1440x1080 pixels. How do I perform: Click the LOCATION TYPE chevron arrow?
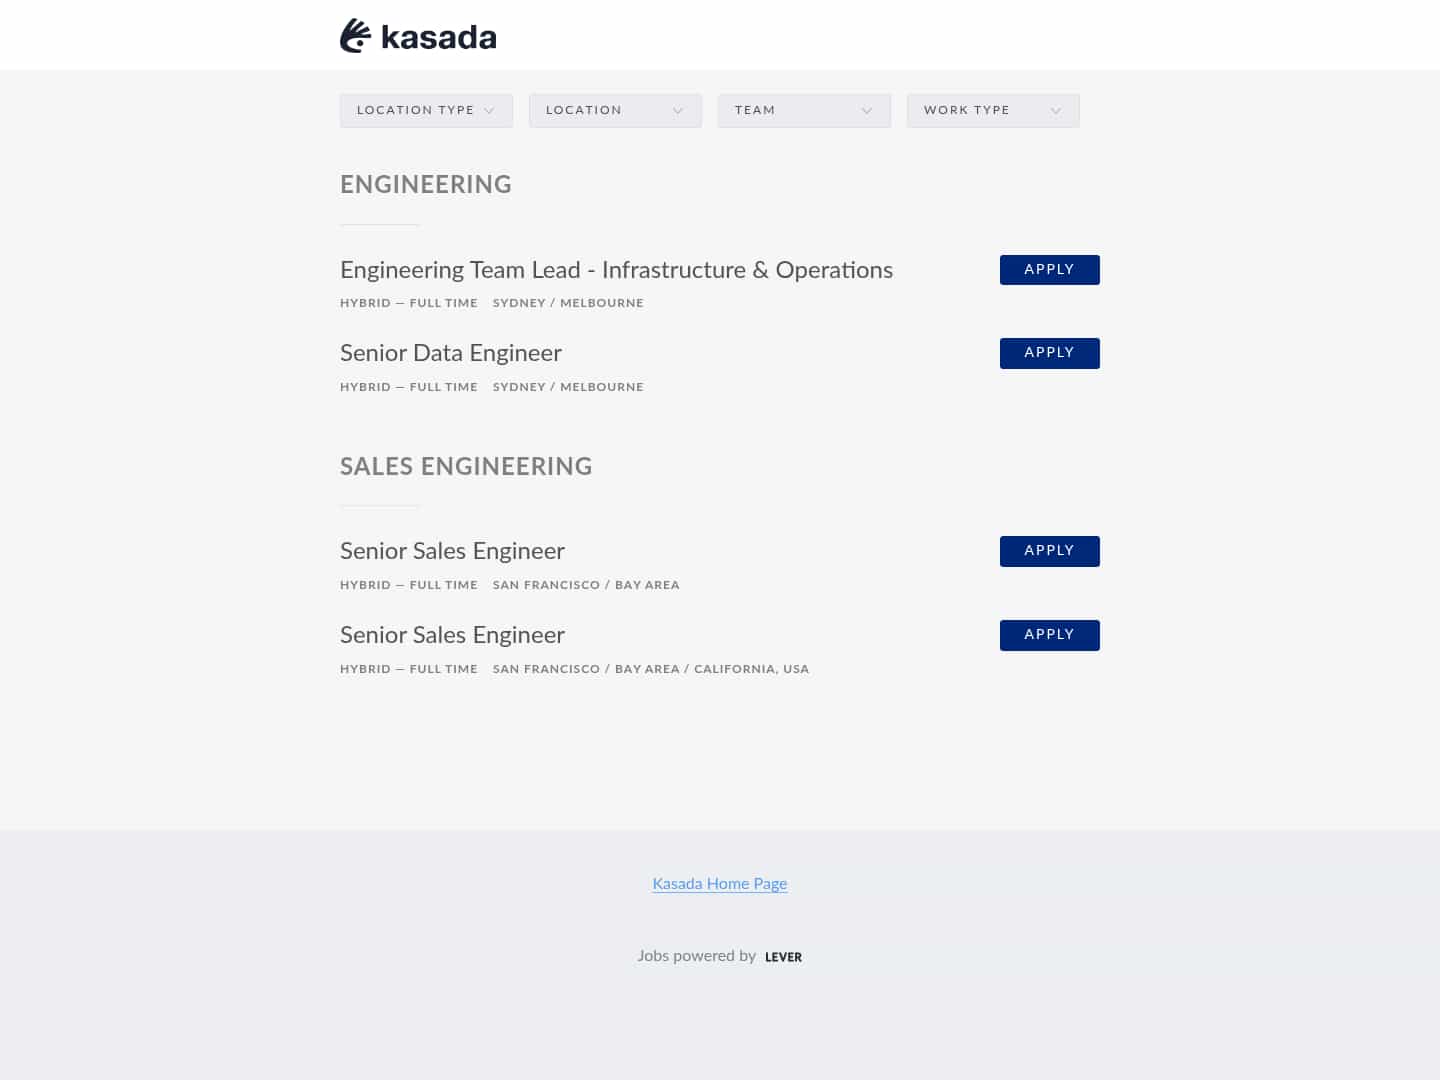tap(490, 110)
